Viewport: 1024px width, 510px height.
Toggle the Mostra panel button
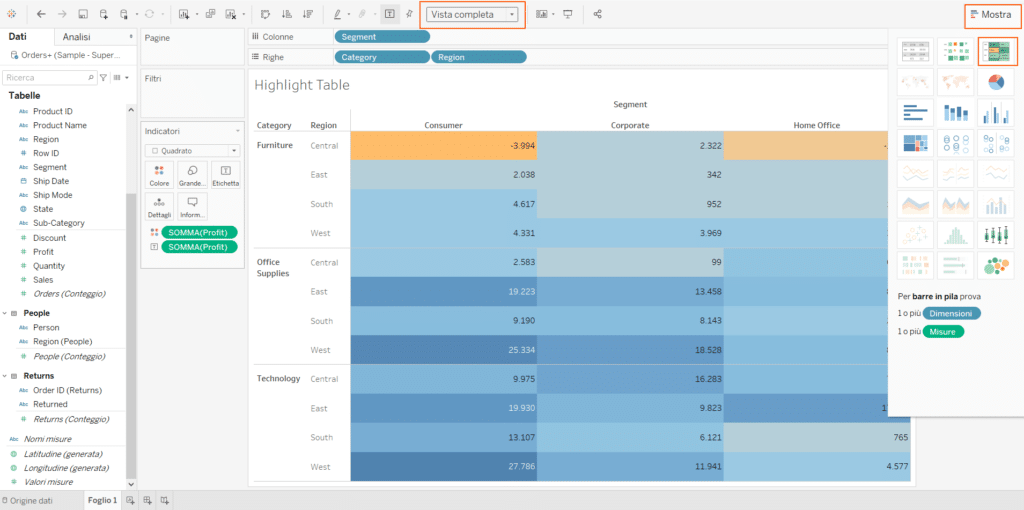pos(990,15)
